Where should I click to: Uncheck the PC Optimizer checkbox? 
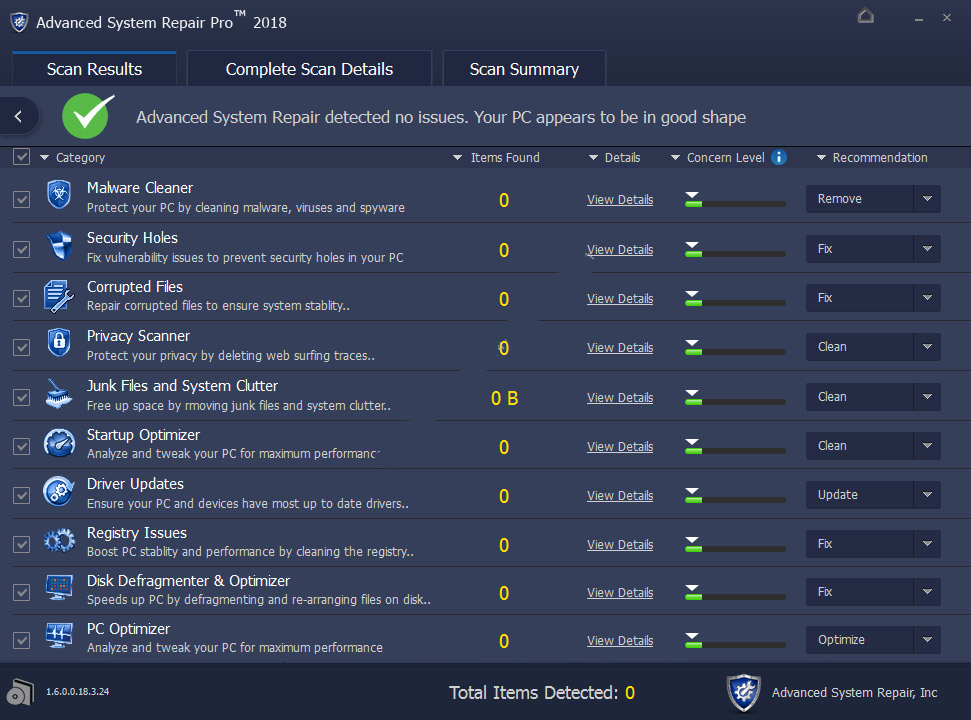point(22,640)
